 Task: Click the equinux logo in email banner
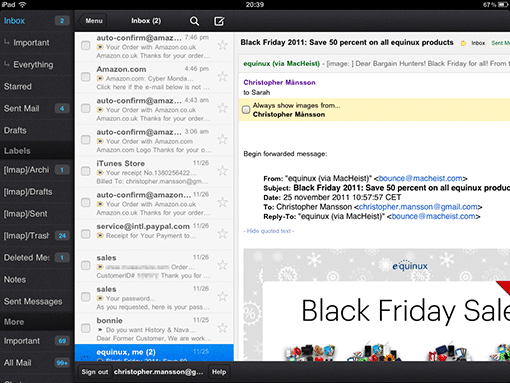410,266
